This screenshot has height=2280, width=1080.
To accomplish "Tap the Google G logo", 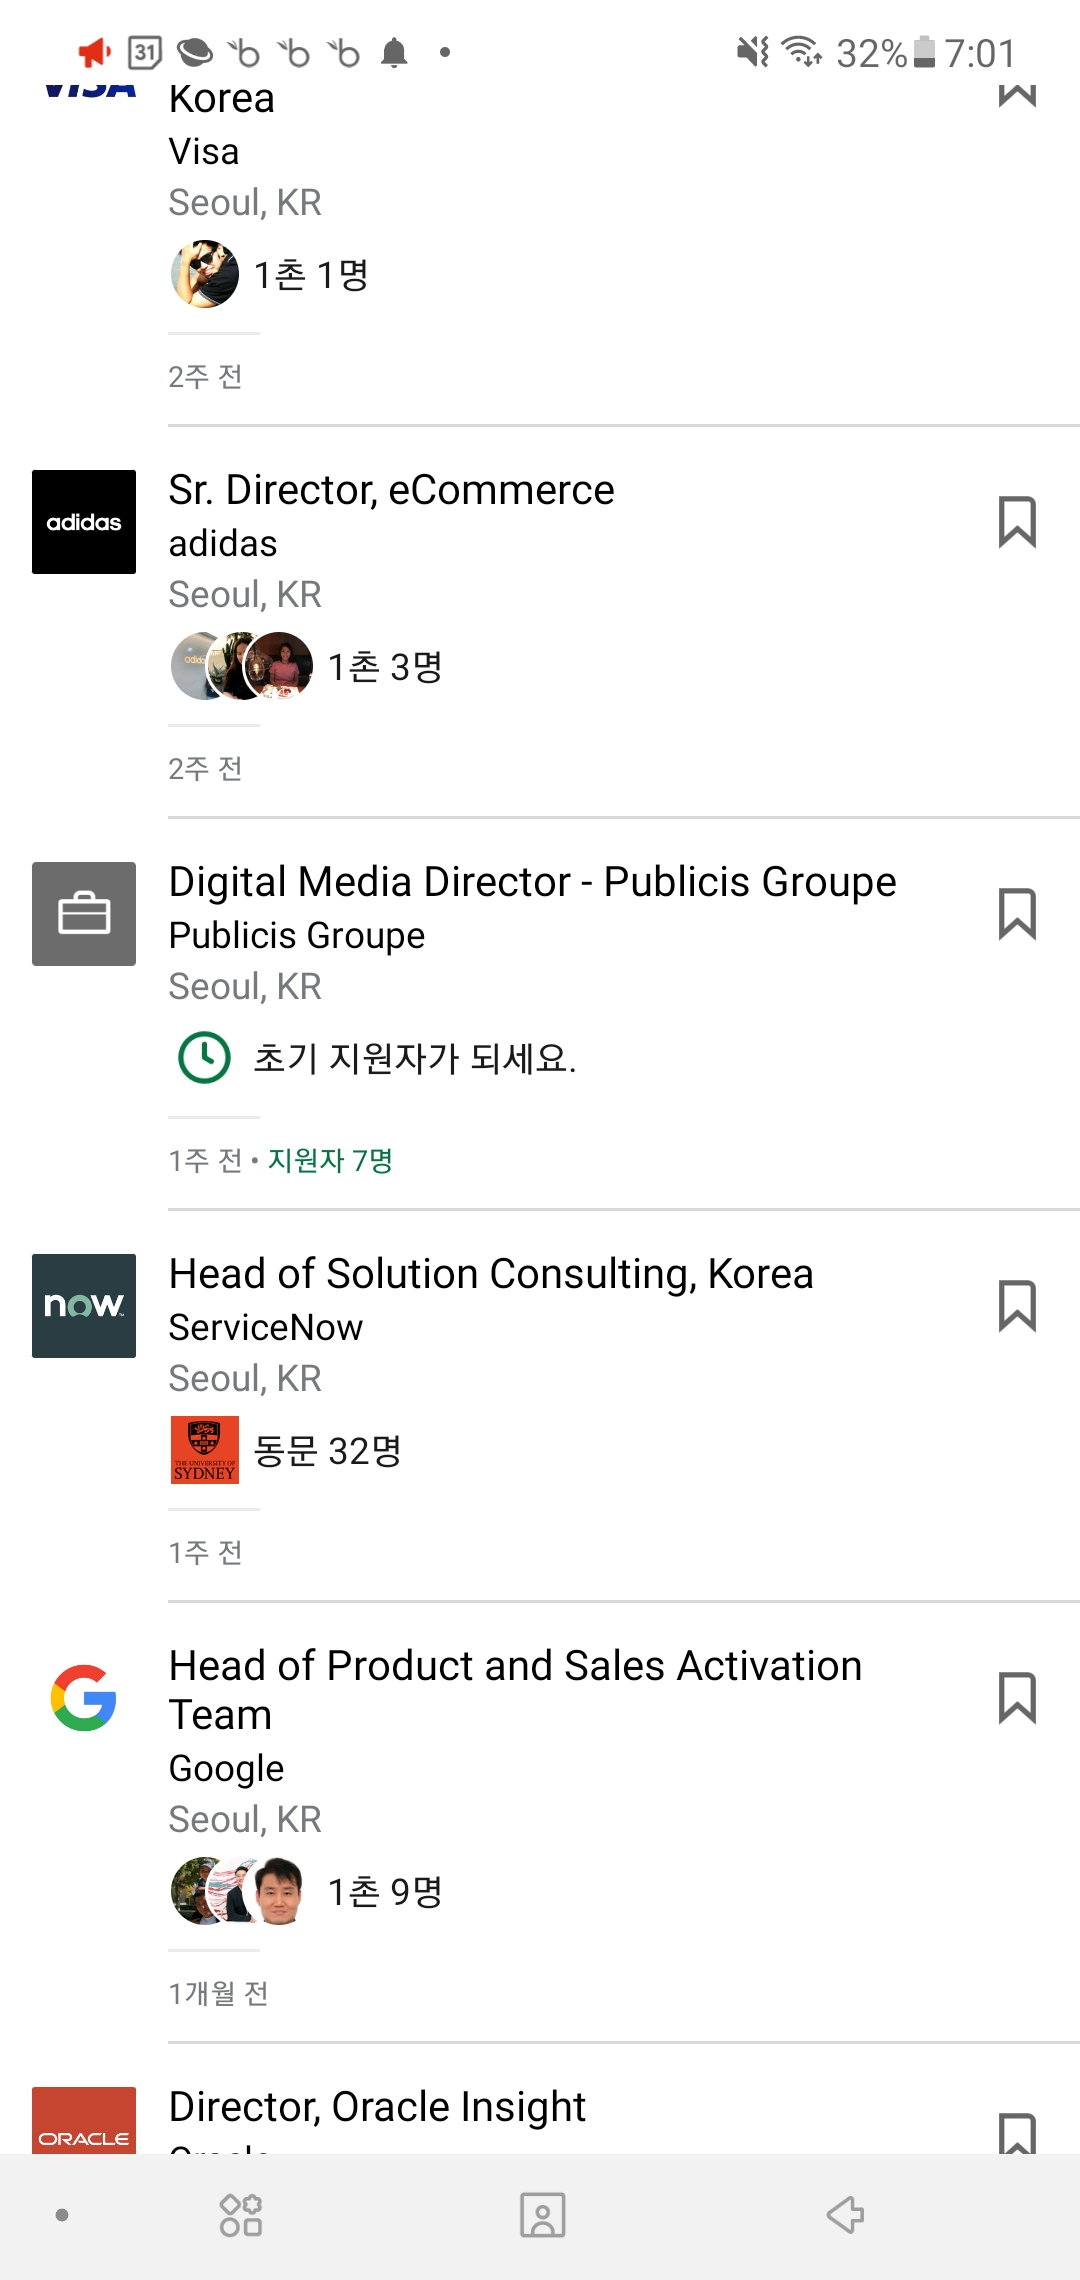I will click(84, 1698).
